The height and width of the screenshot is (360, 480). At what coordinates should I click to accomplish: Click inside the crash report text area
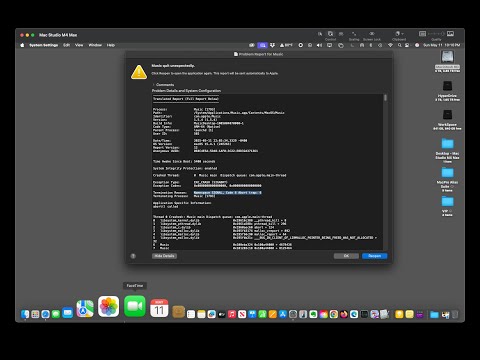coord(268,172)
